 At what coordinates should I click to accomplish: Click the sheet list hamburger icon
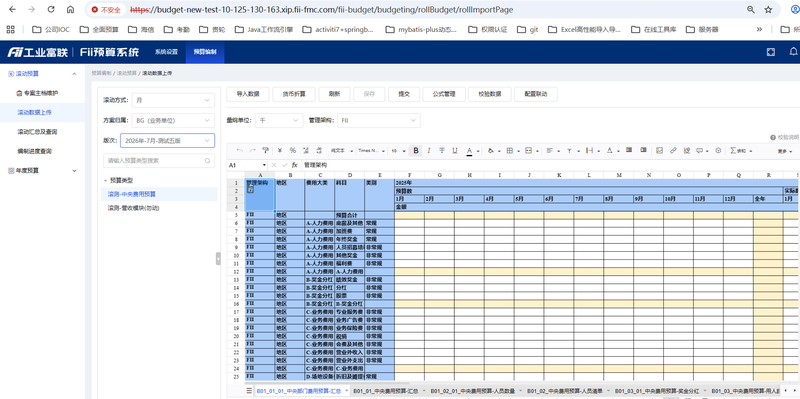[x=249, y=390]
